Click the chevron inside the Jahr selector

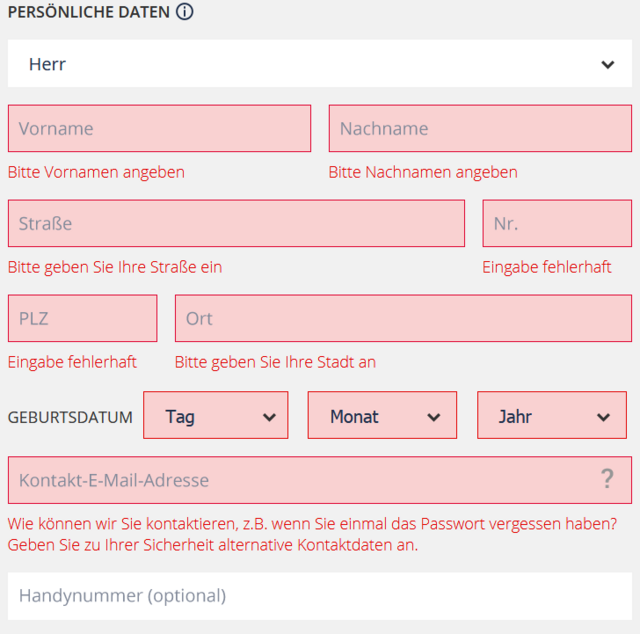tap(603, 417)
